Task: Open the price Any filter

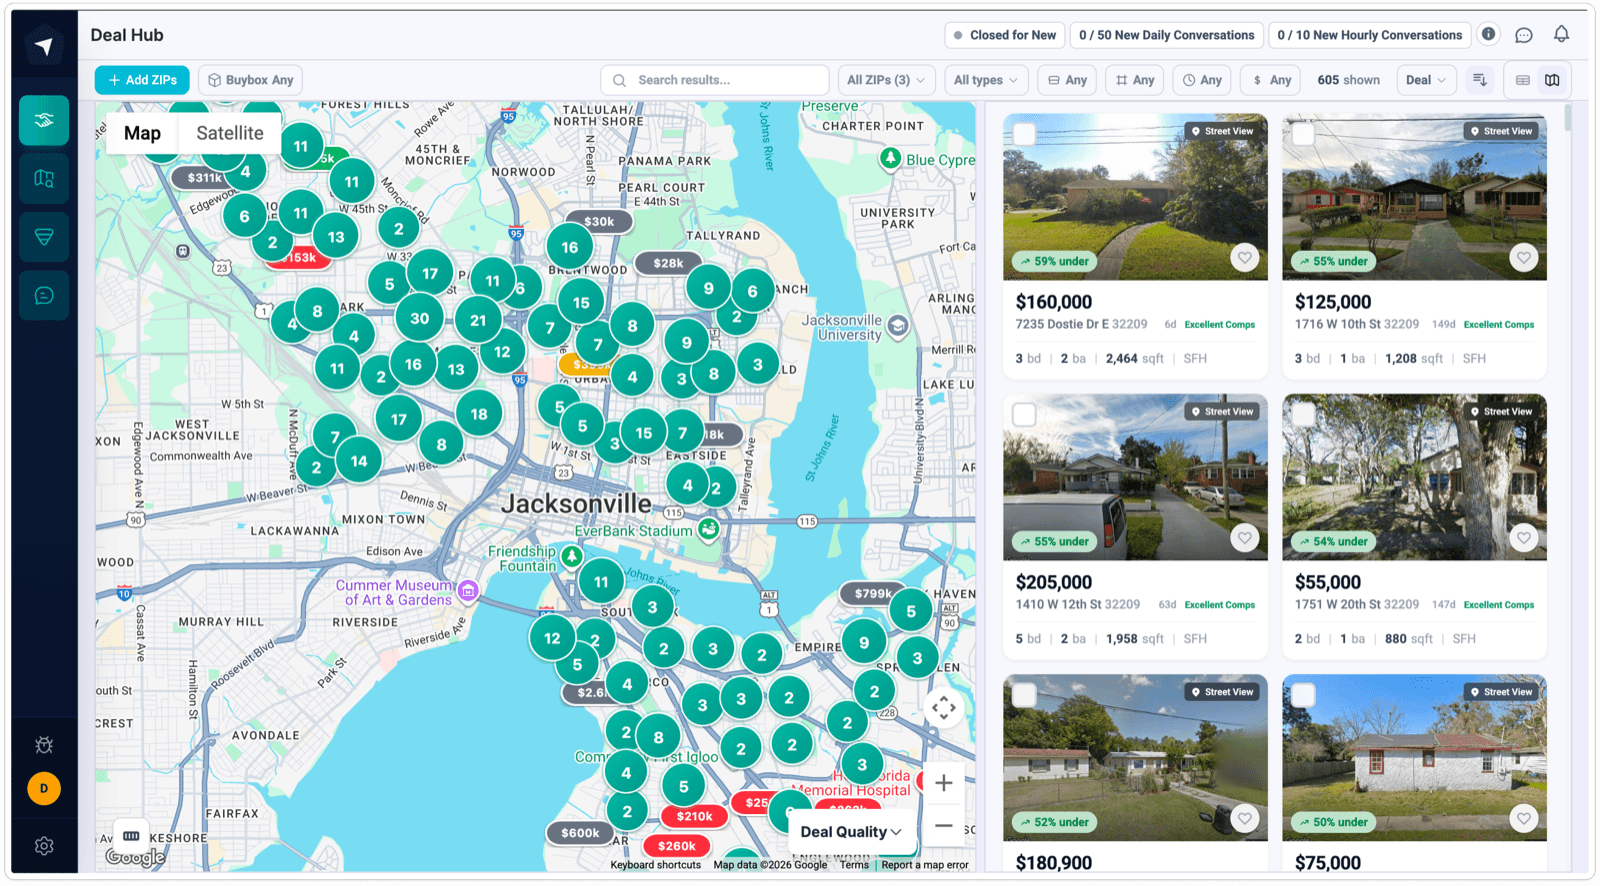Action: point(1272,80)
